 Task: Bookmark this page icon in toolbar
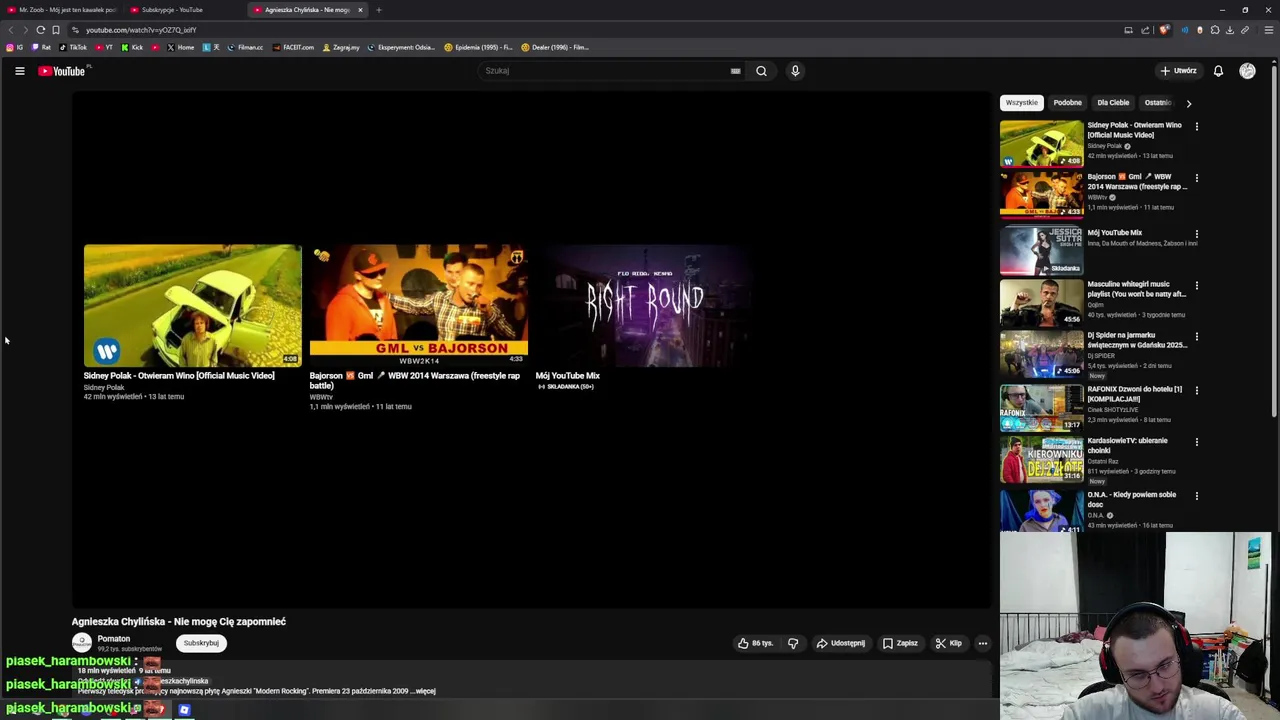56,30
